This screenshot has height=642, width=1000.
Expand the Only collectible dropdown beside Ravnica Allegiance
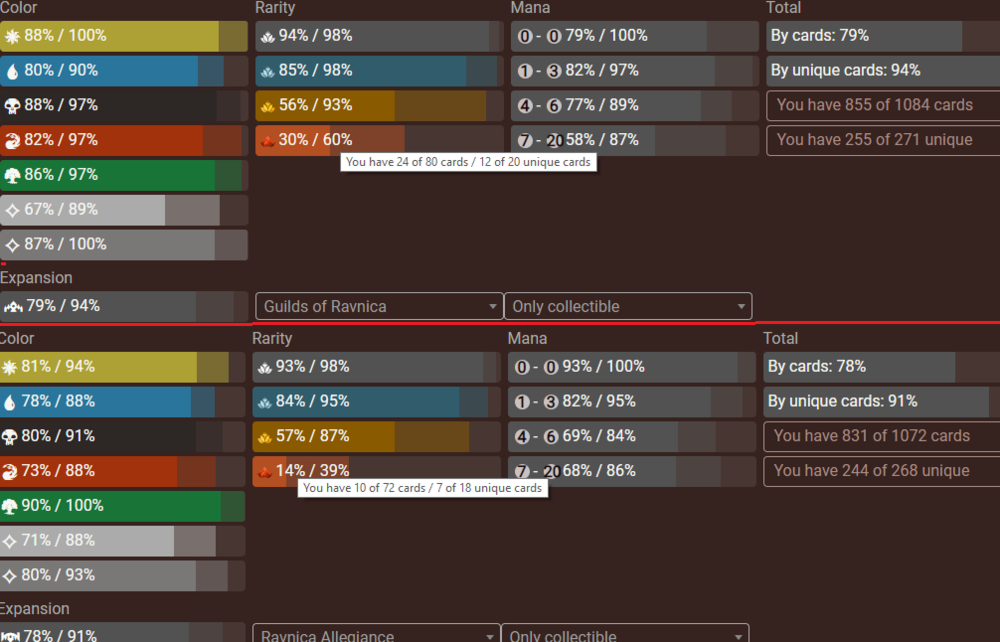tap(625, 635)
